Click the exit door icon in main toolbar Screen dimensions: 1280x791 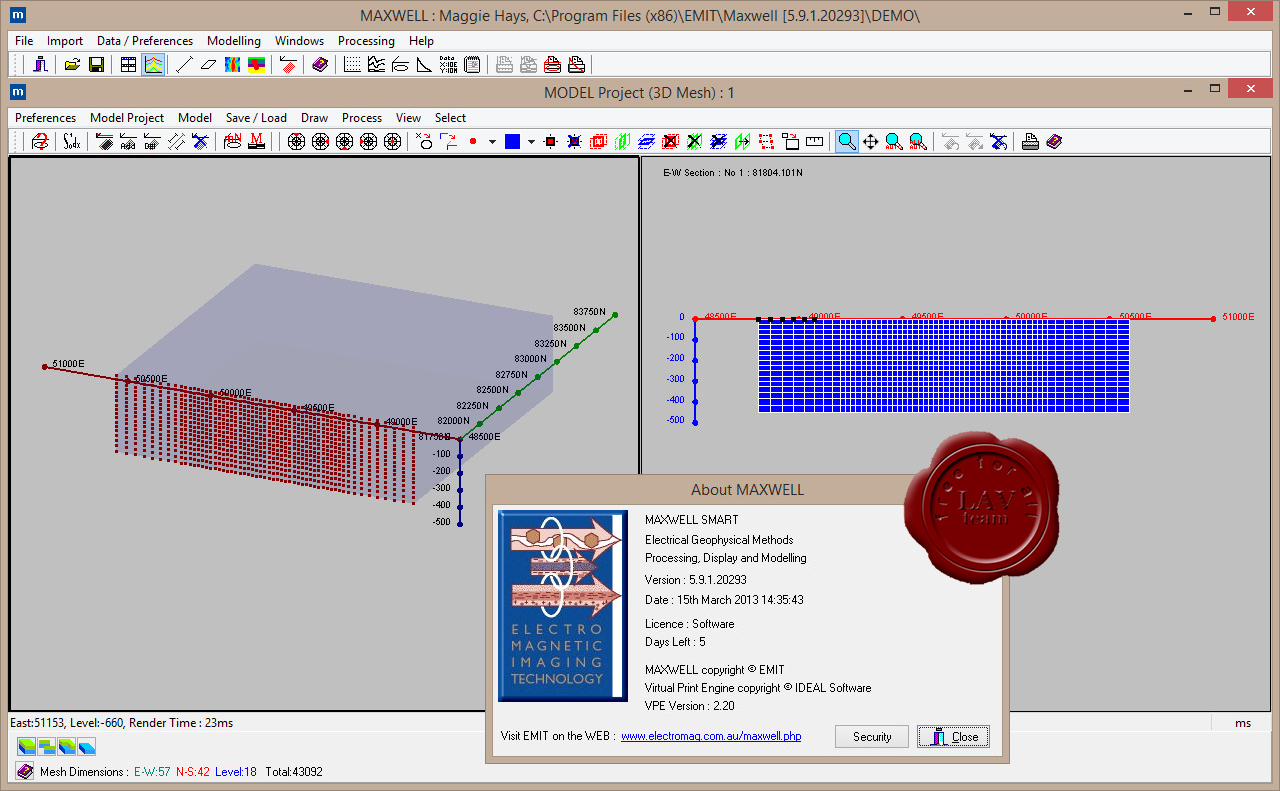40,65
